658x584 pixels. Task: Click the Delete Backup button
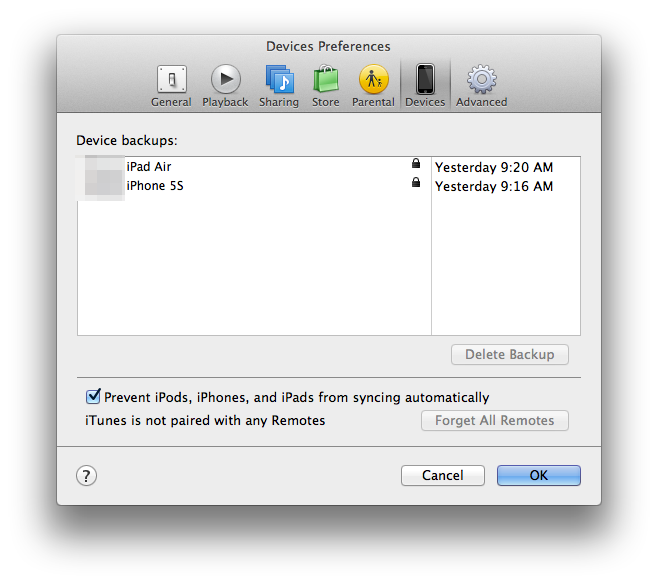(x=510, y=355)
